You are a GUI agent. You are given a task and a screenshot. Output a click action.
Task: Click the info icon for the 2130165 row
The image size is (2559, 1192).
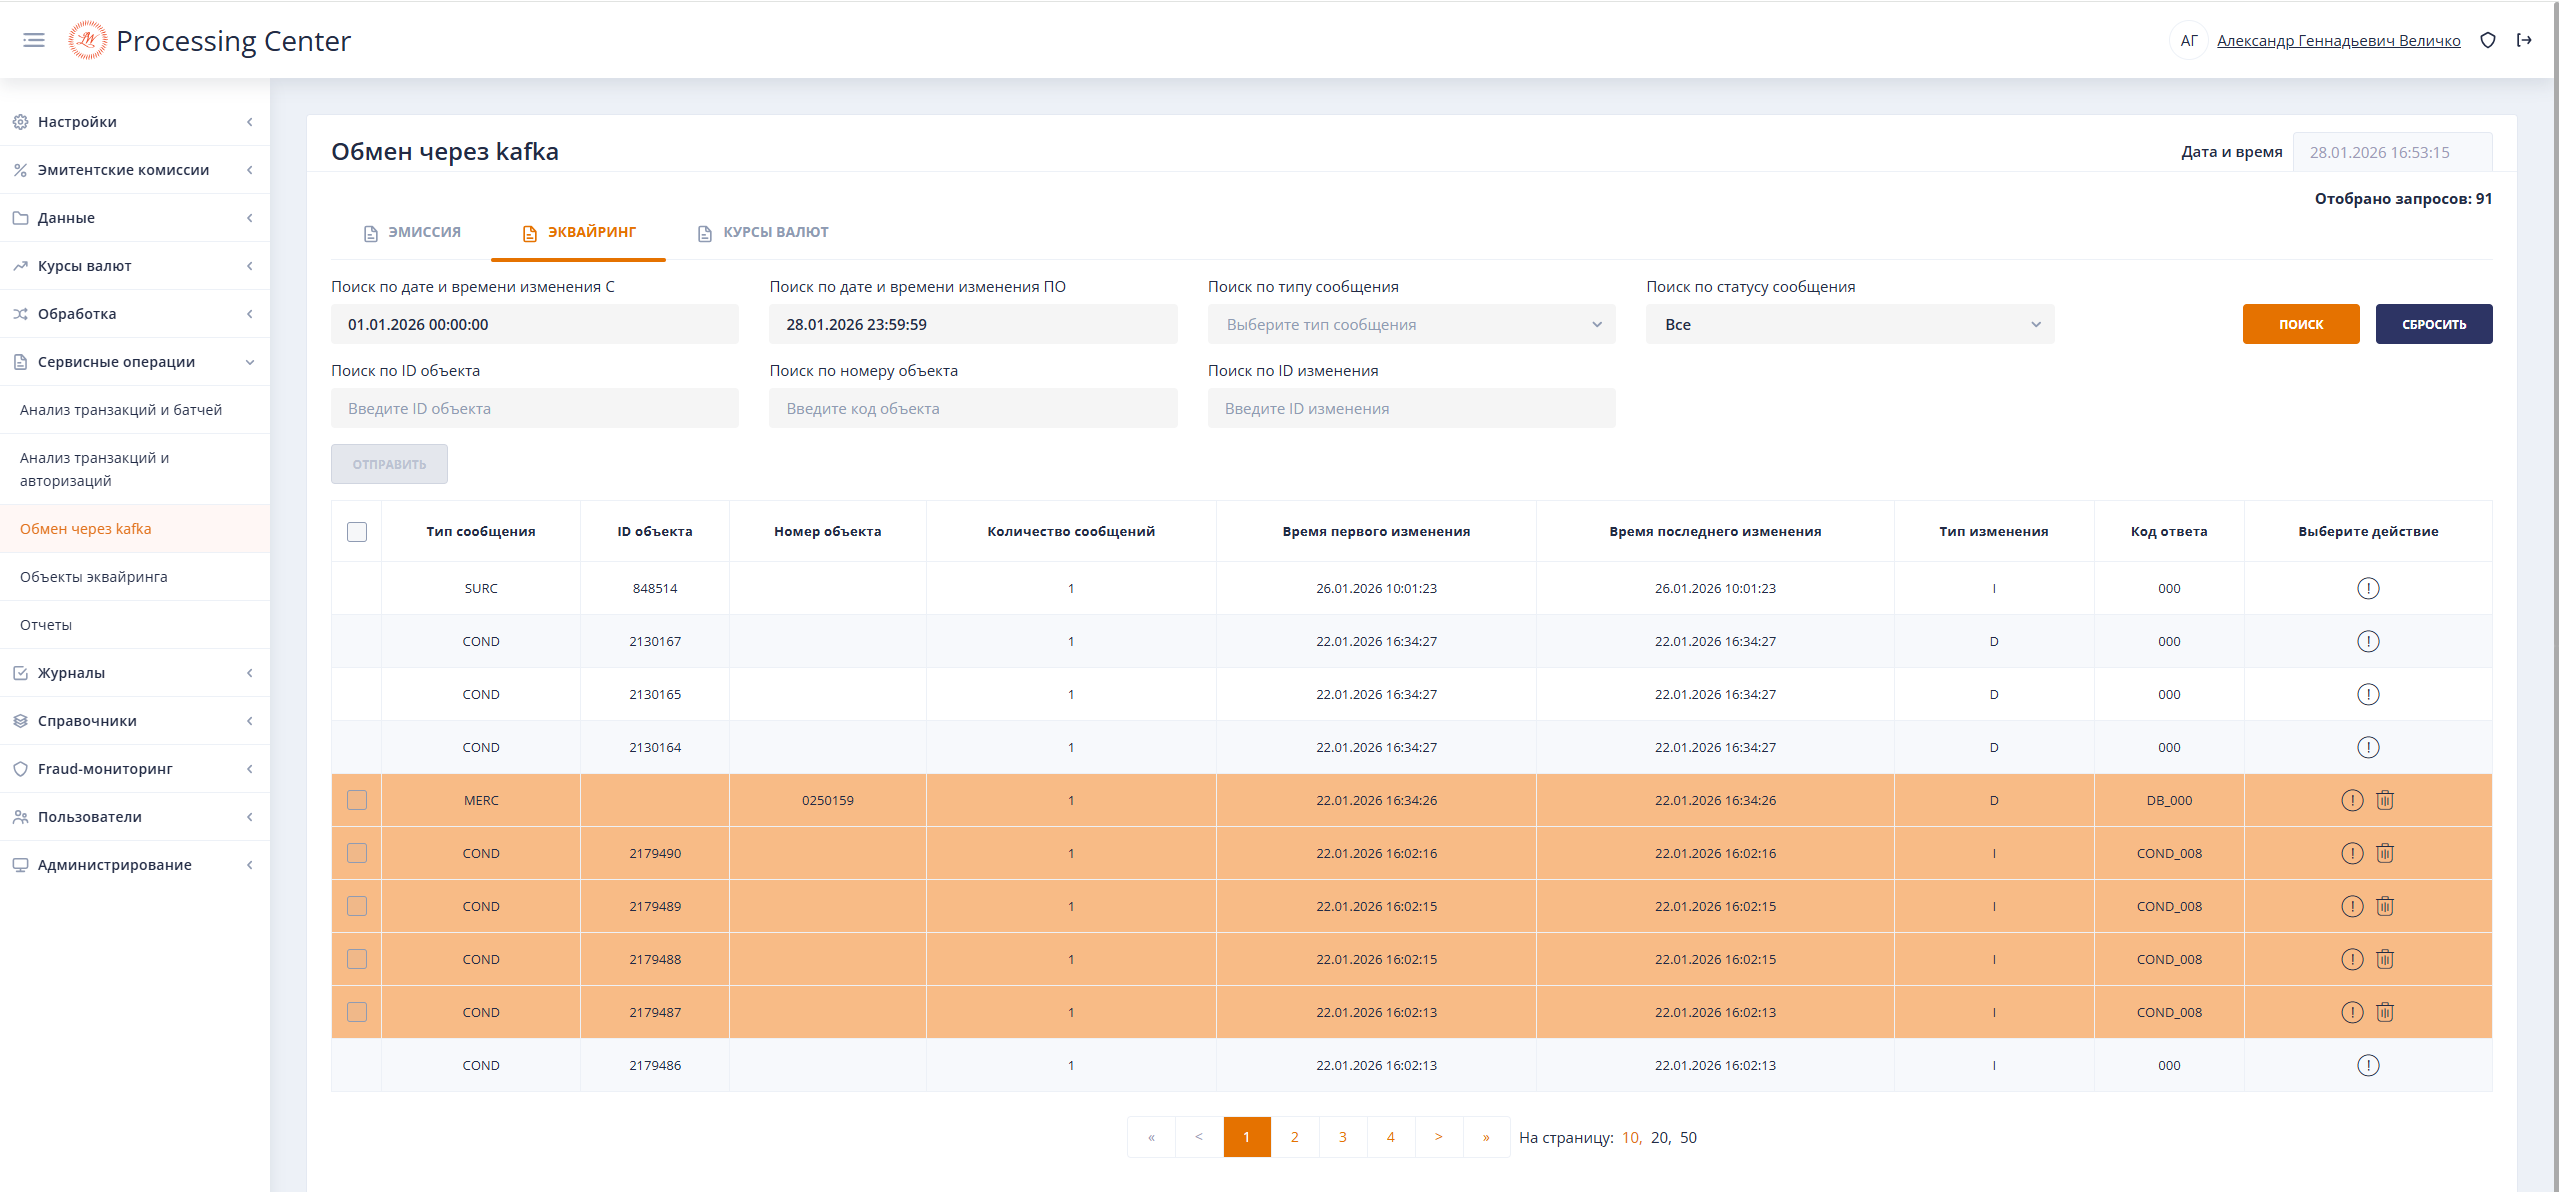pos(2367,694)
